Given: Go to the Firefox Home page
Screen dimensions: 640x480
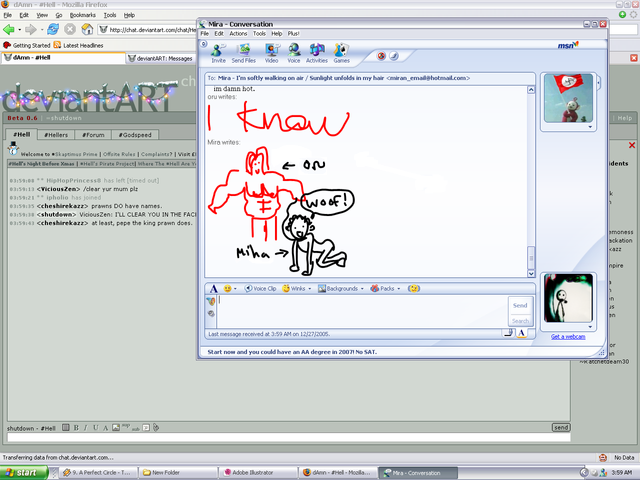Looking at the screenshot, I should [x=87, y=29].
